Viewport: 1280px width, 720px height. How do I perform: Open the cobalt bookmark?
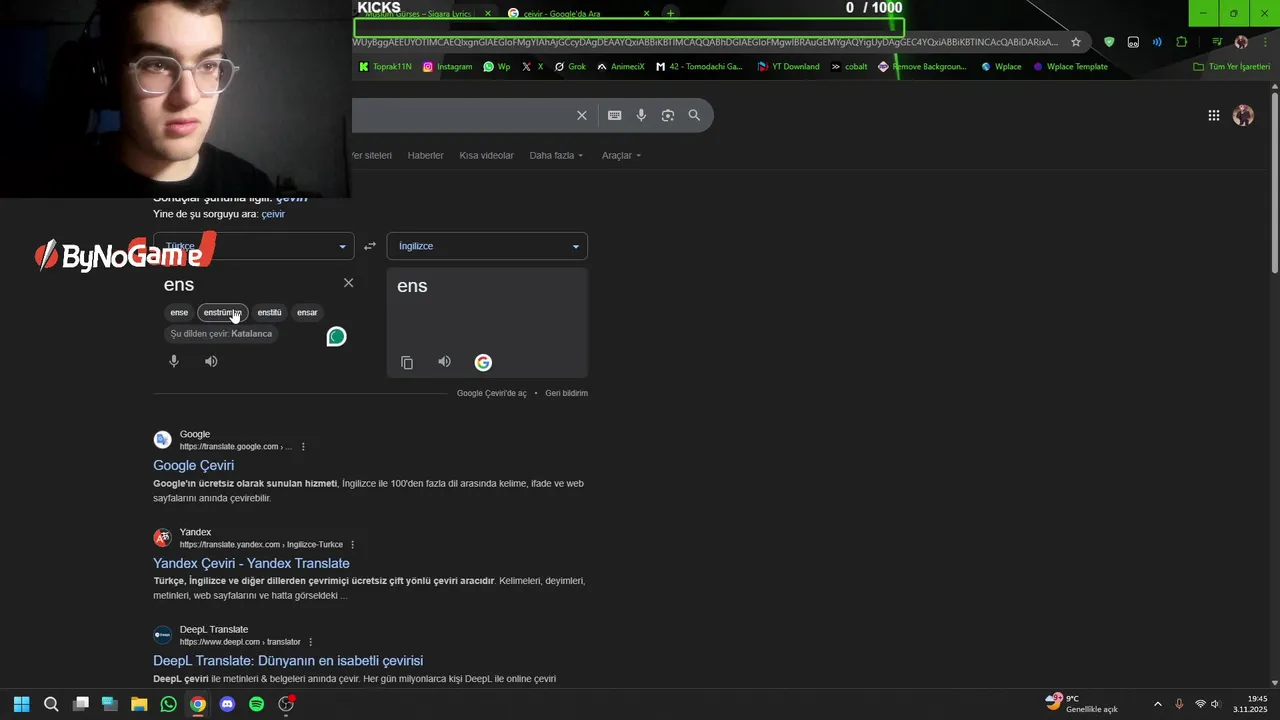click(x=849, y=67)
